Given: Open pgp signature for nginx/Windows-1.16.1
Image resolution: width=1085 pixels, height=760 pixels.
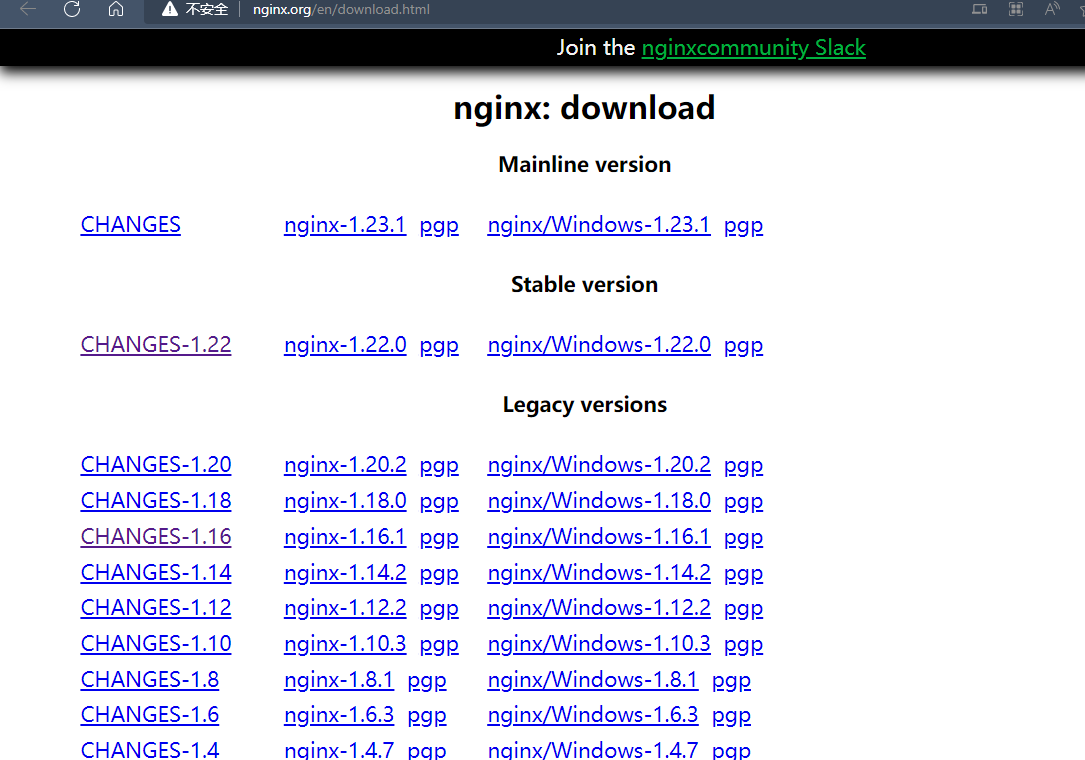Looking at the screenshot, I should pos(743,538).
